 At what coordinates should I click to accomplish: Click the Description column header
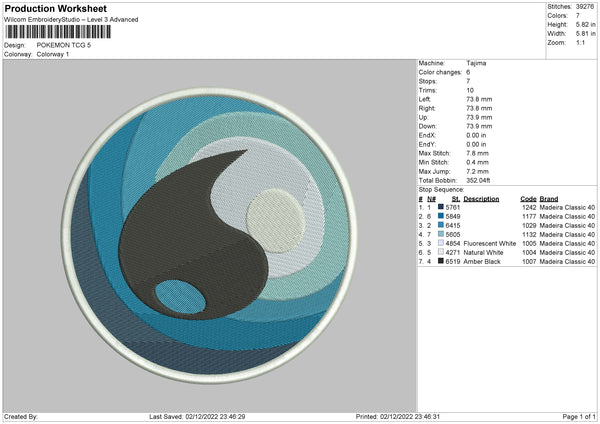pos(481,199)
